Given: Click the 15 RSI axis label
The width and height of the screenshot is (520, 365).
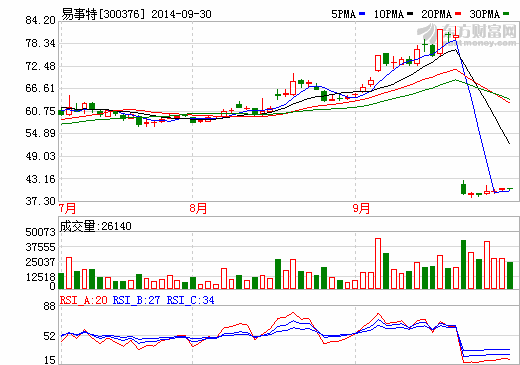Looking at the screenshot, I should pyautogui.click(x=50, y=360).
